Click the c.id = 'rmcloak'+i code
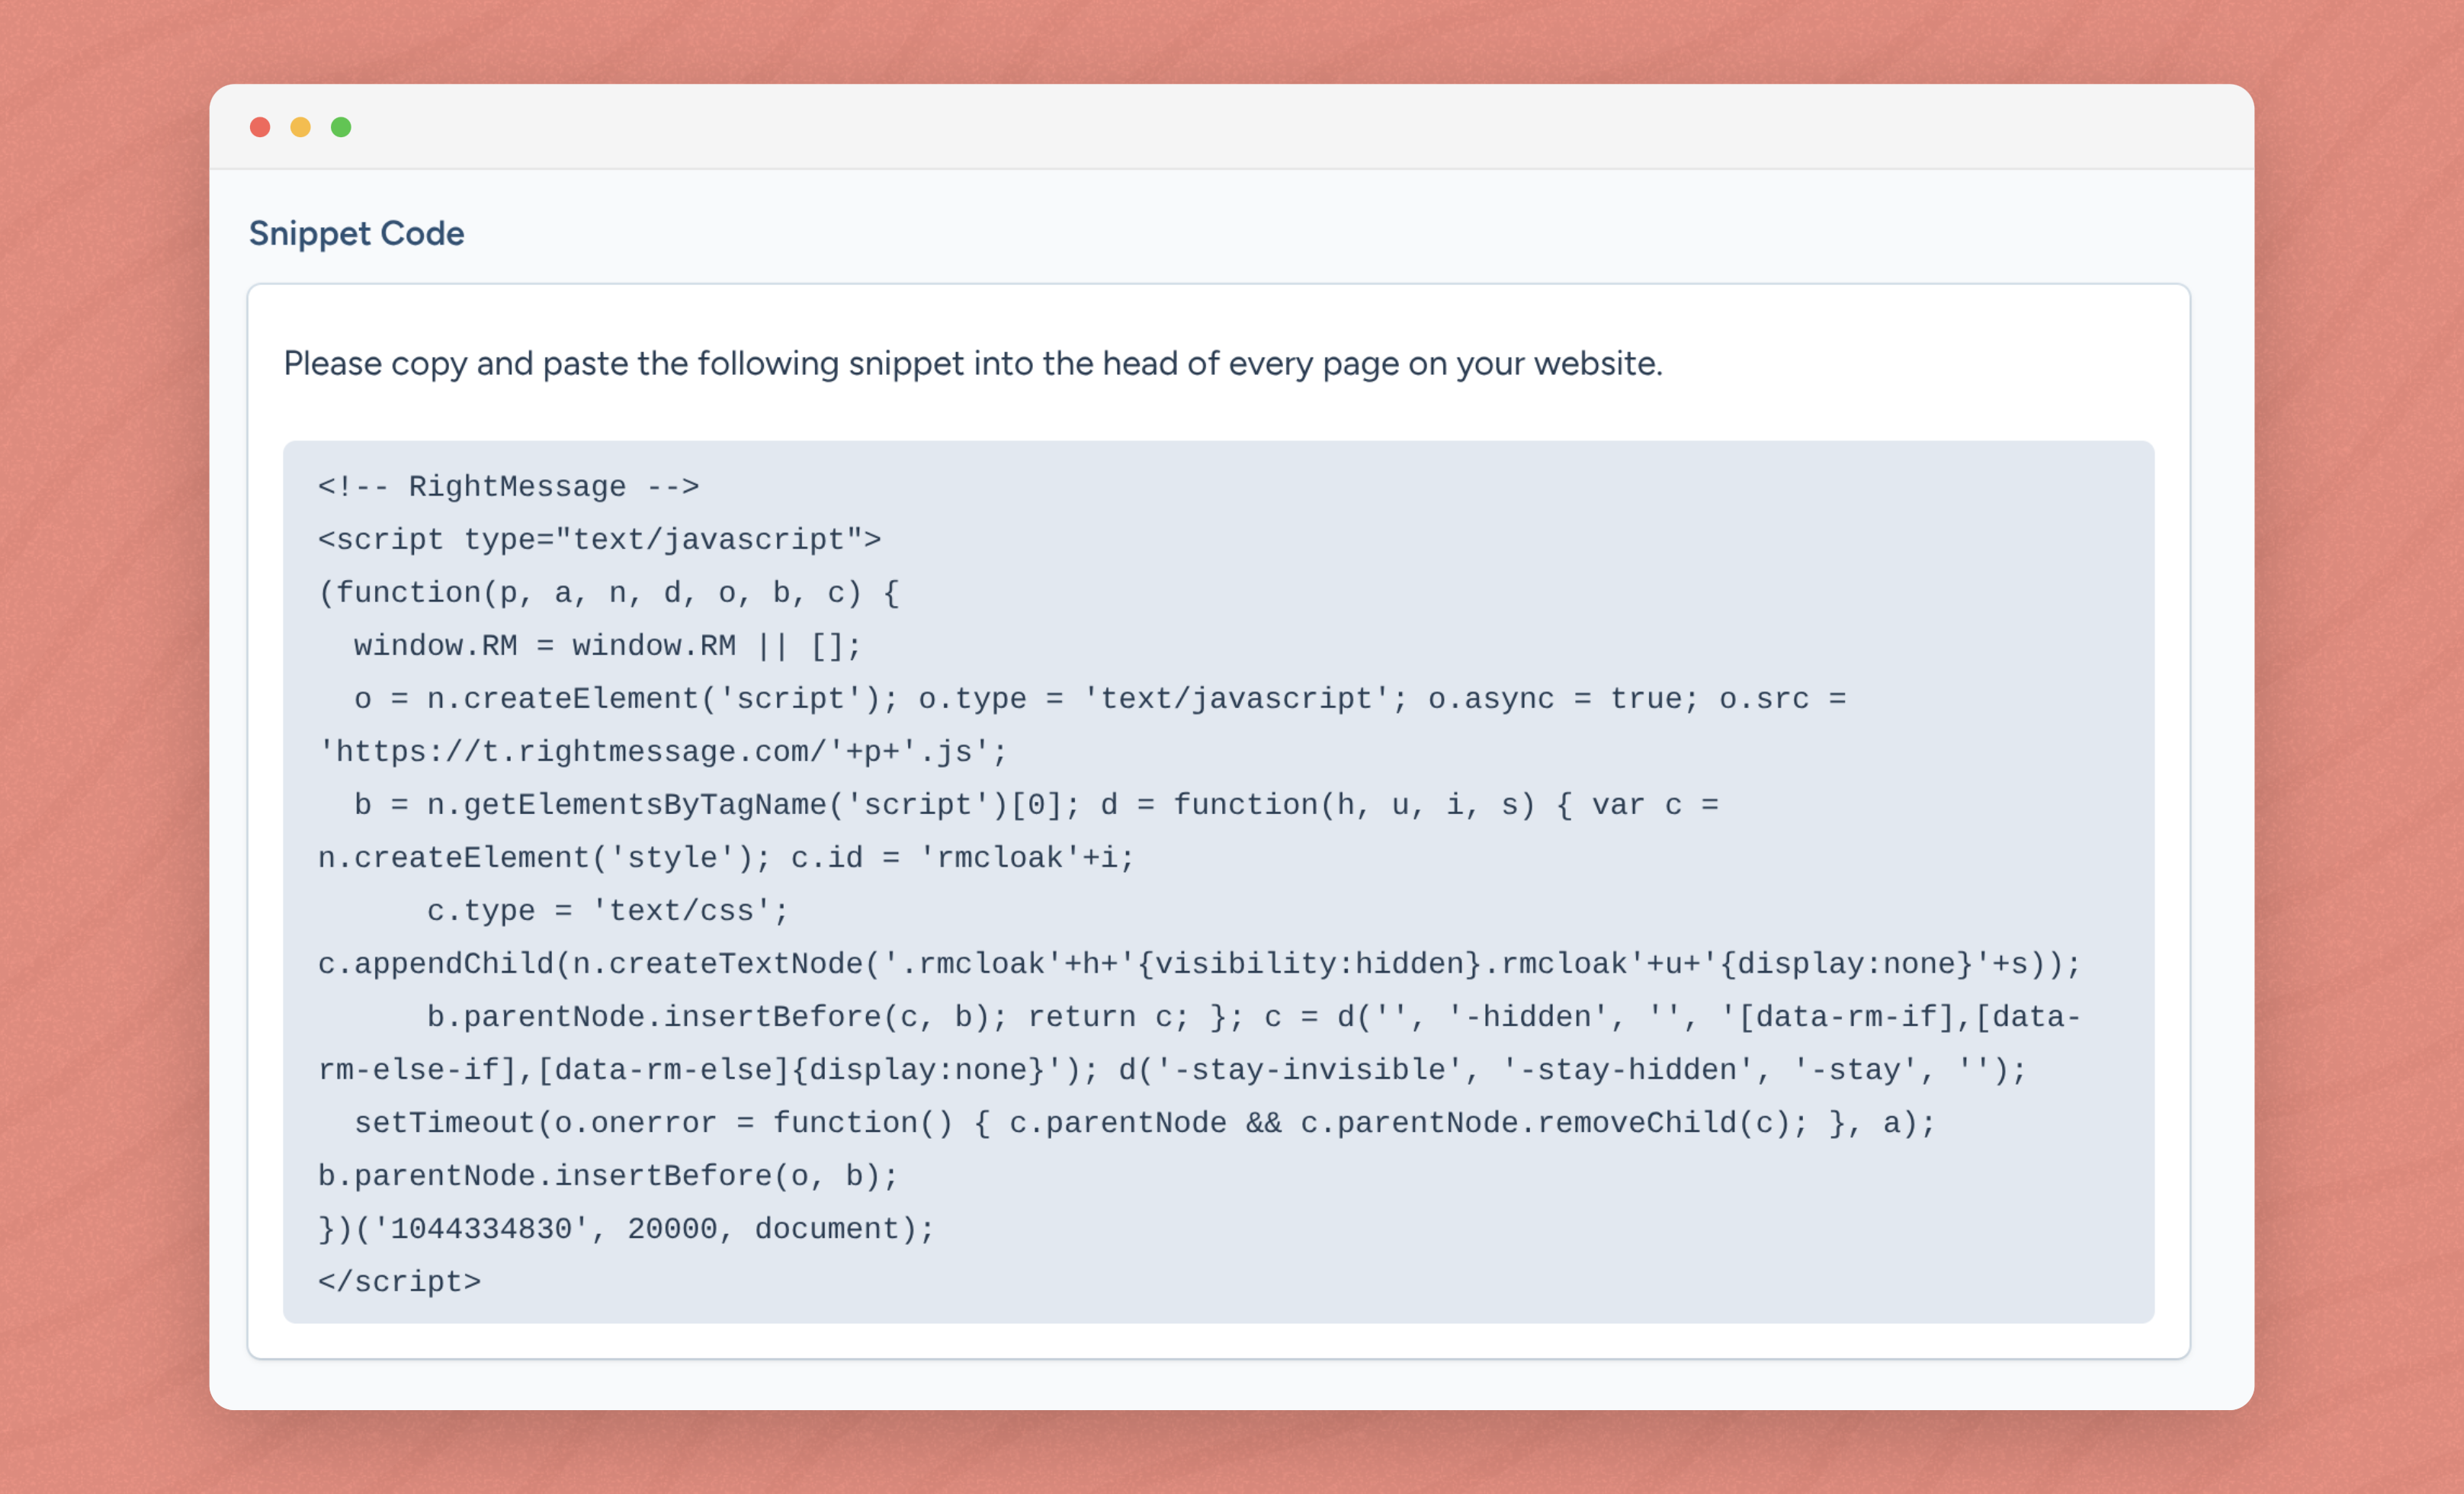Screen dimensions: 2464x1494 pyautogui.click(x=962, y=858)
